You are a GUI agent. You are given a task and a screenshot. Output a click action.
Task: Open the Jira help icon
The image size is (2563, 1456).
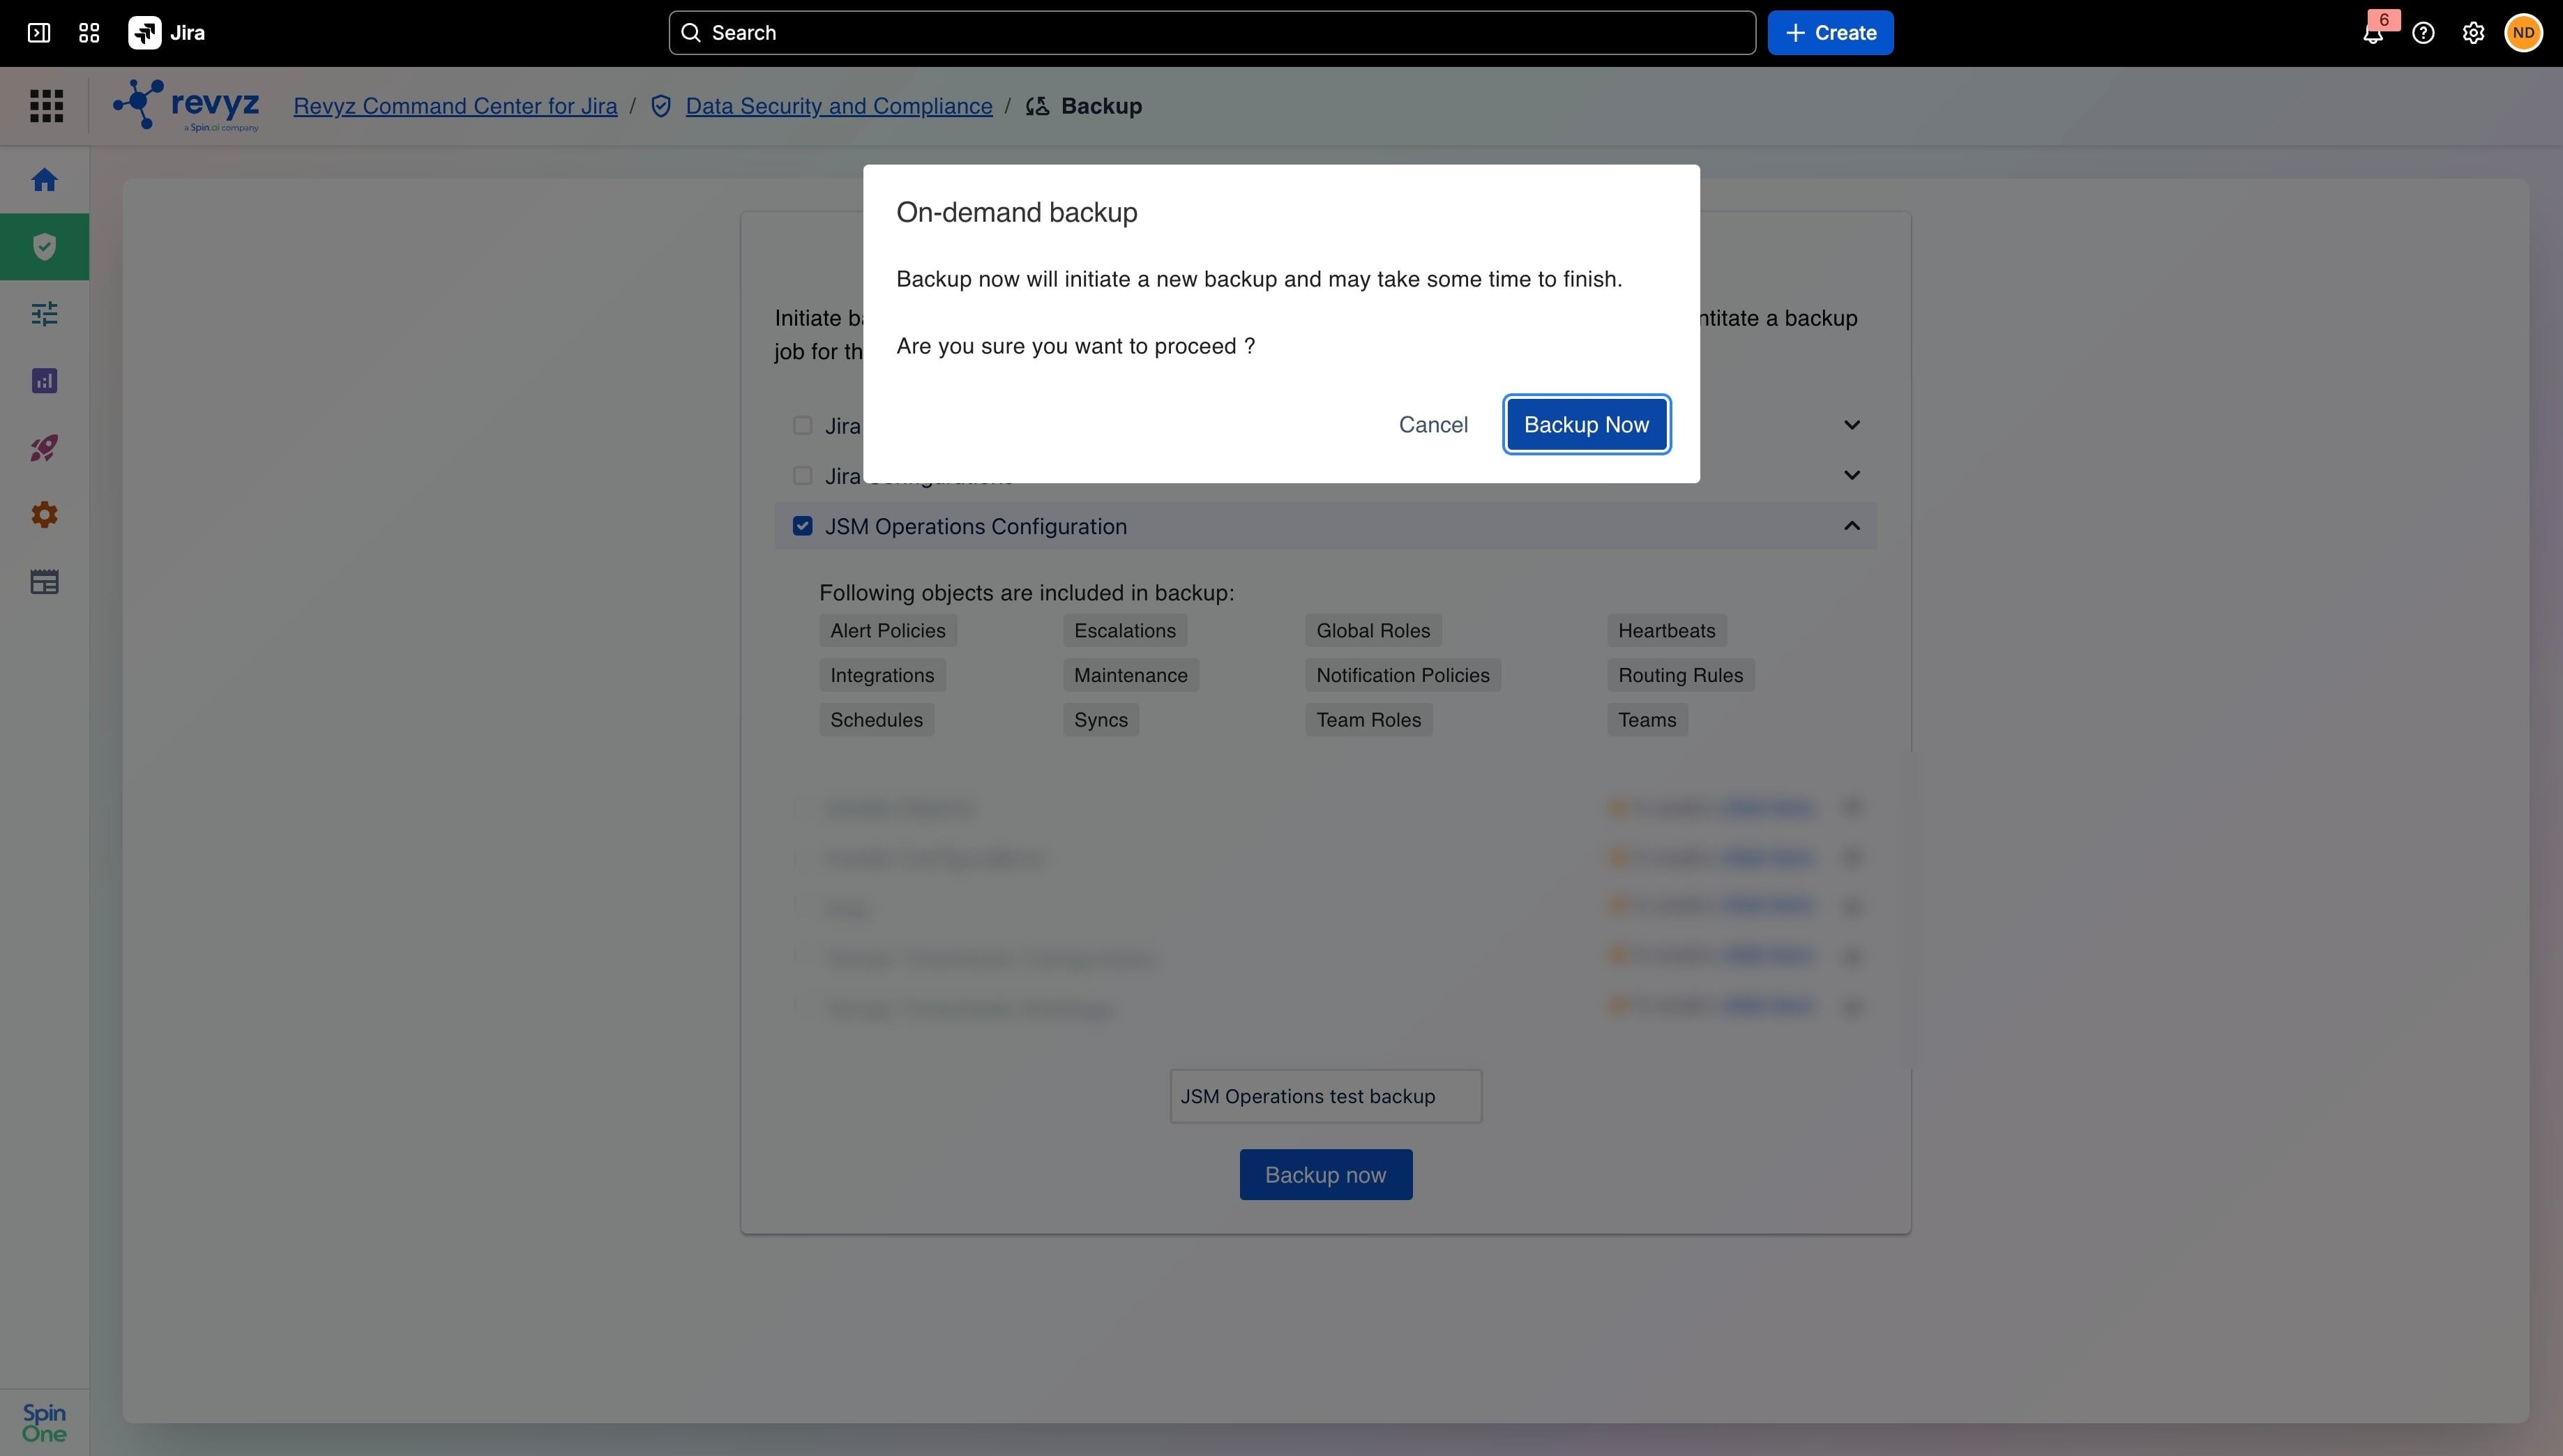[2423, 33]
